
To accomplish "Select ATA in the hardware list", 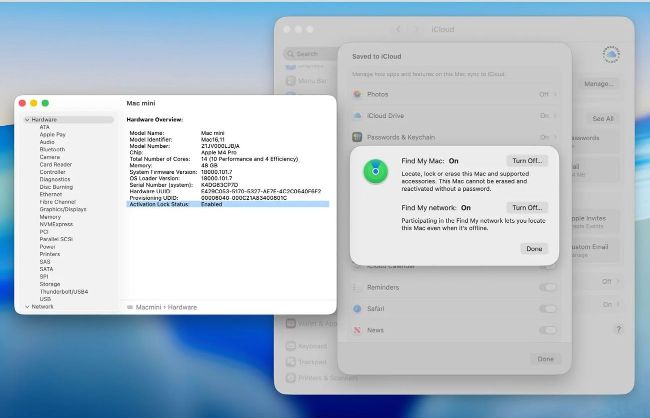I will click(x=44, y=127).
